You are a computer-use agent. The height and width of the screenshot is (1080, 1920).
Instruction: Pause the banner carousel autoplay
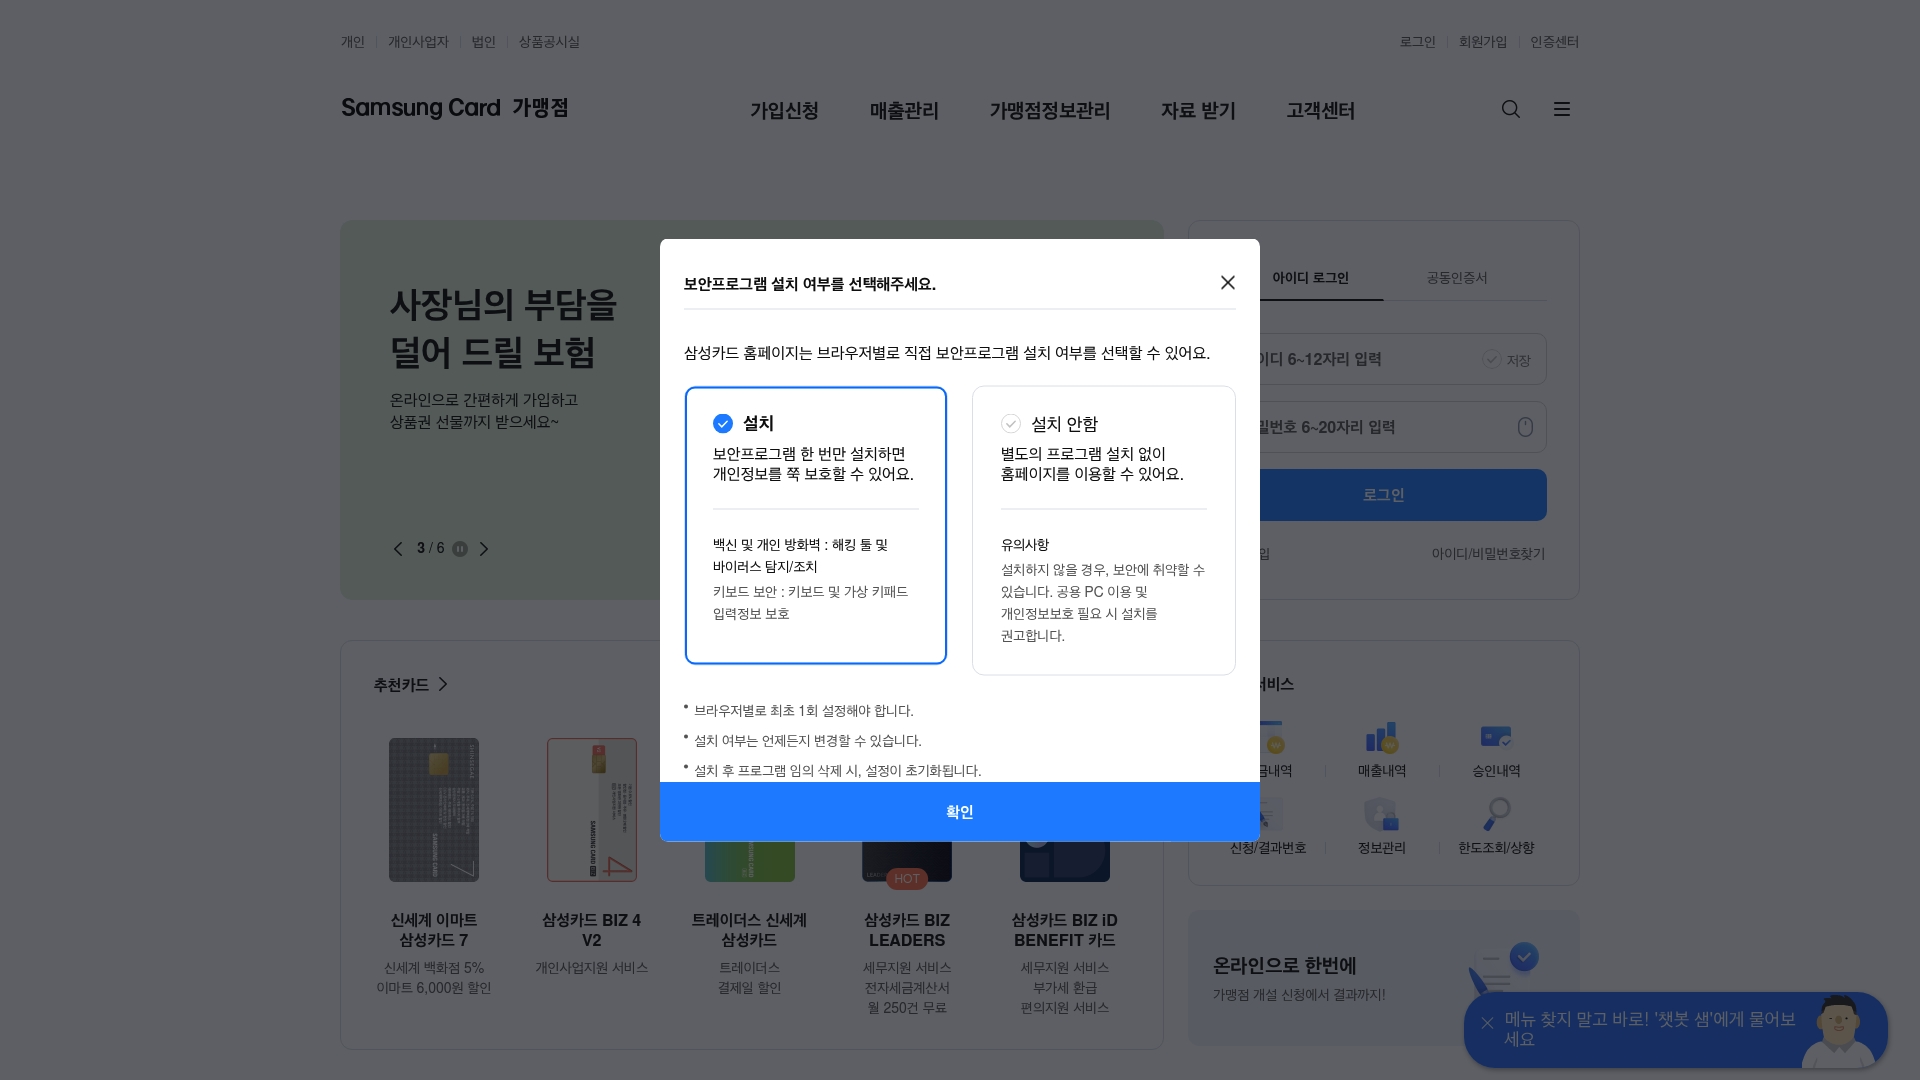tap(459, 548)
